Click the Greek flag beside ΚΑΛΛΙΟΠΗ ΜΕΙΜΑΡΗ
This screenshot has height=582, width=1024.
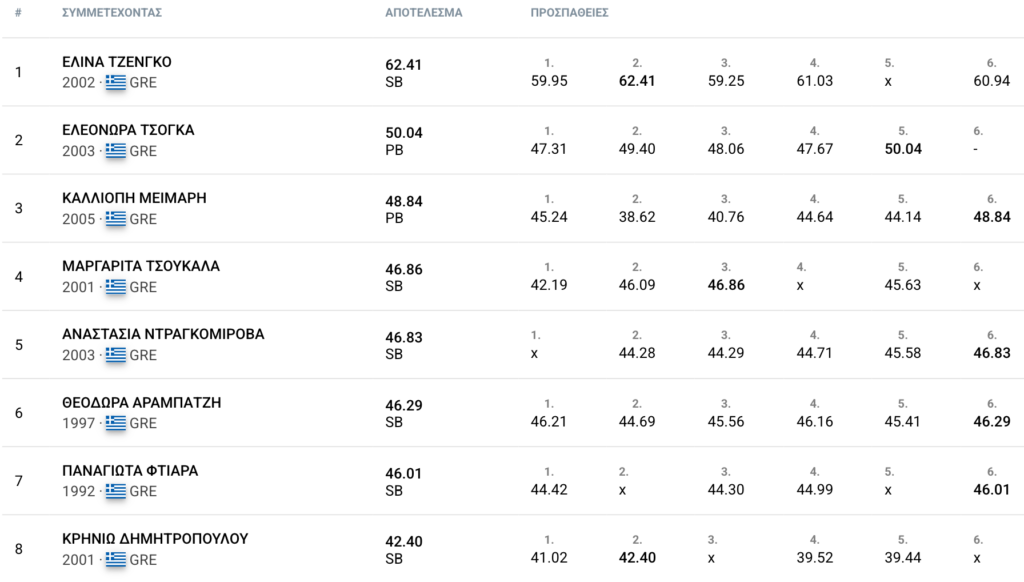tap(116, 218)
